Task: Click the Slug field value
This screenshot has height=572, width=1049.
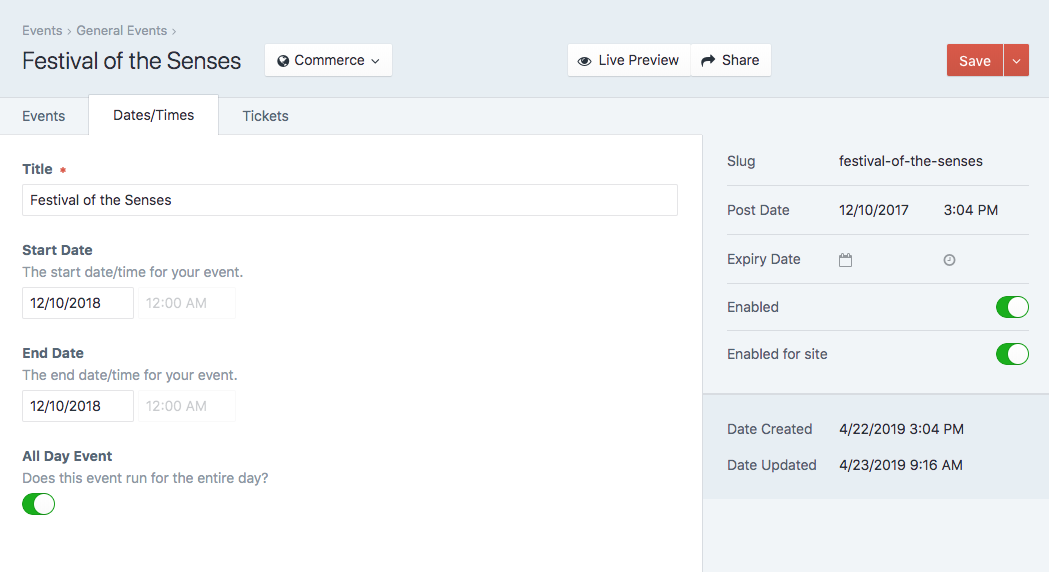Action: point(911,161)
